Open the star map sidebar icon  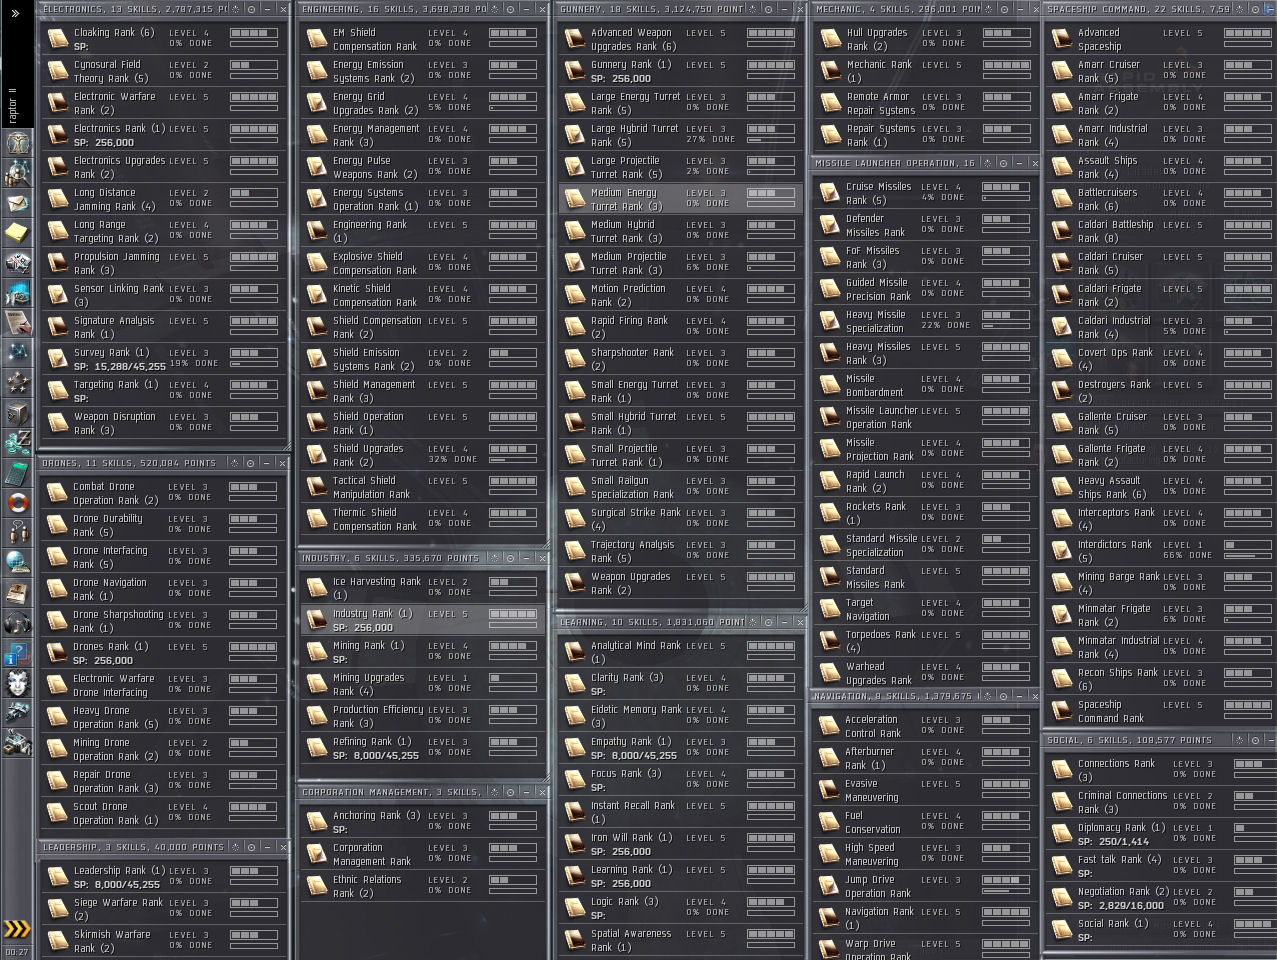click(x=17, y=353)
